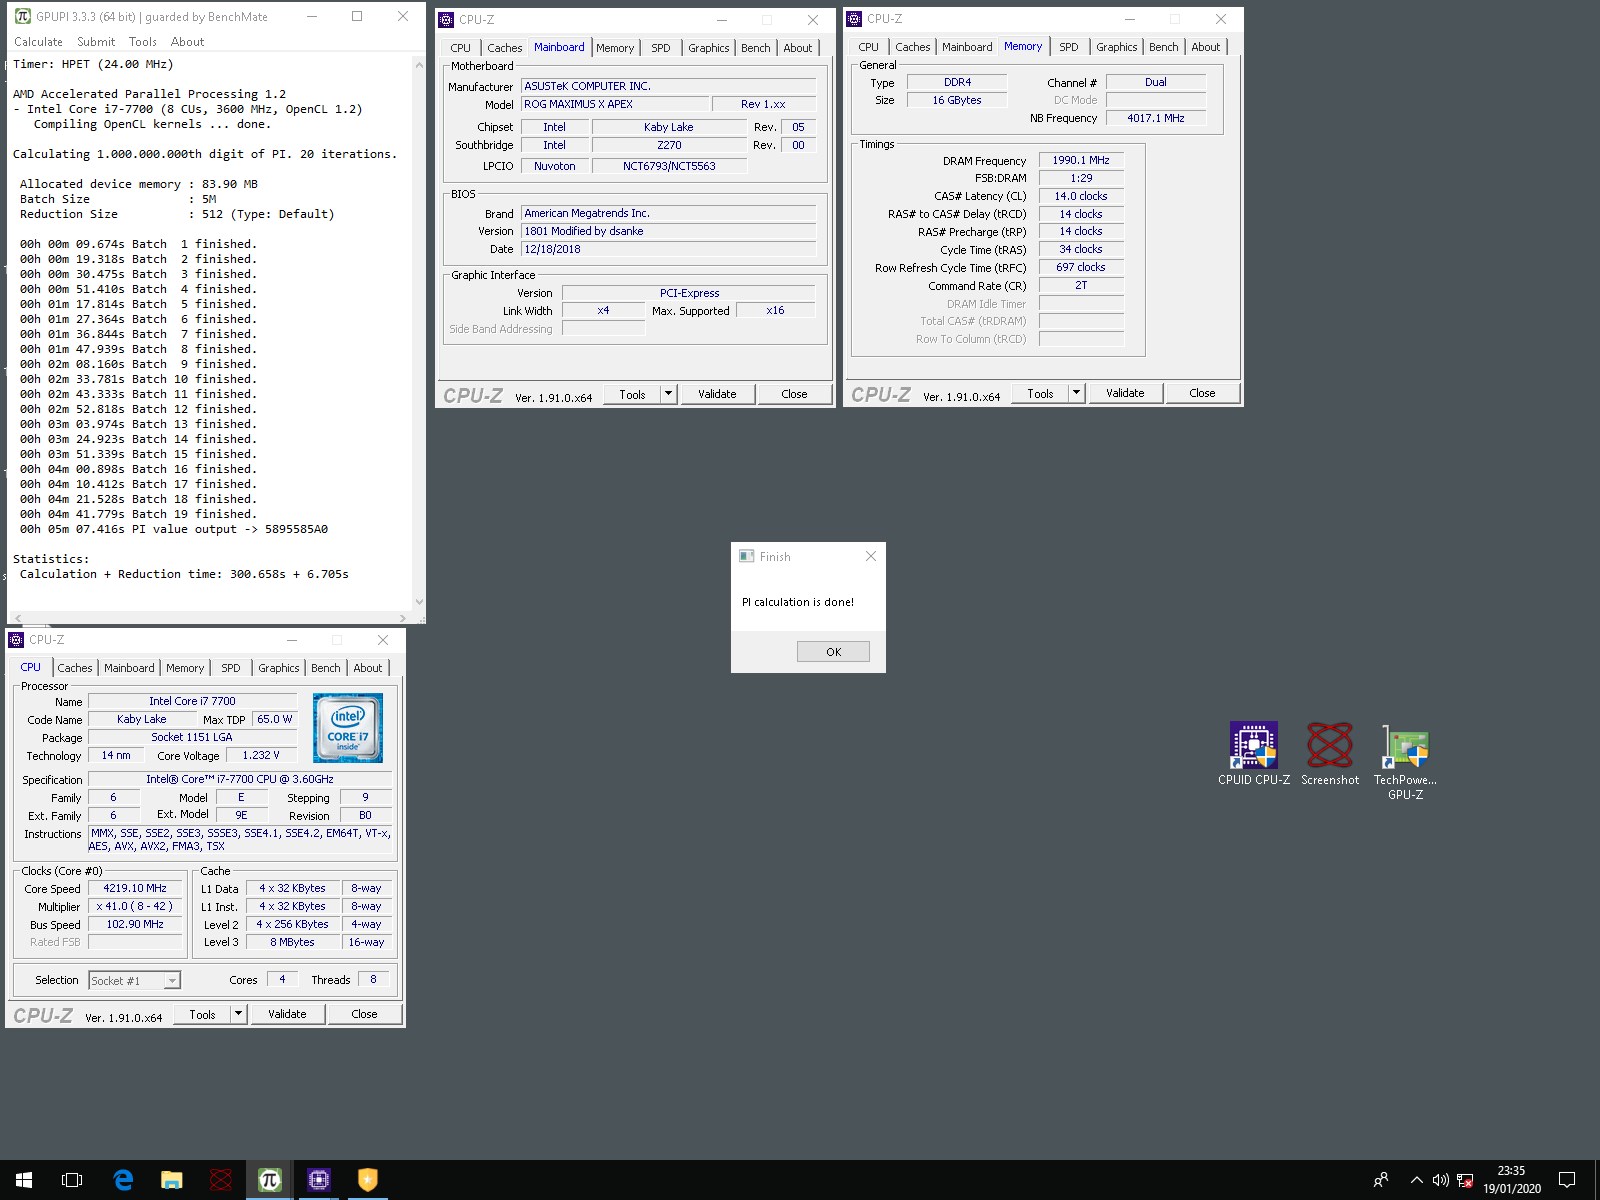1600x1200 pixels.
Task: Click the GPUPI vertical scrollbar up arrow
Action: pos(419,64)
